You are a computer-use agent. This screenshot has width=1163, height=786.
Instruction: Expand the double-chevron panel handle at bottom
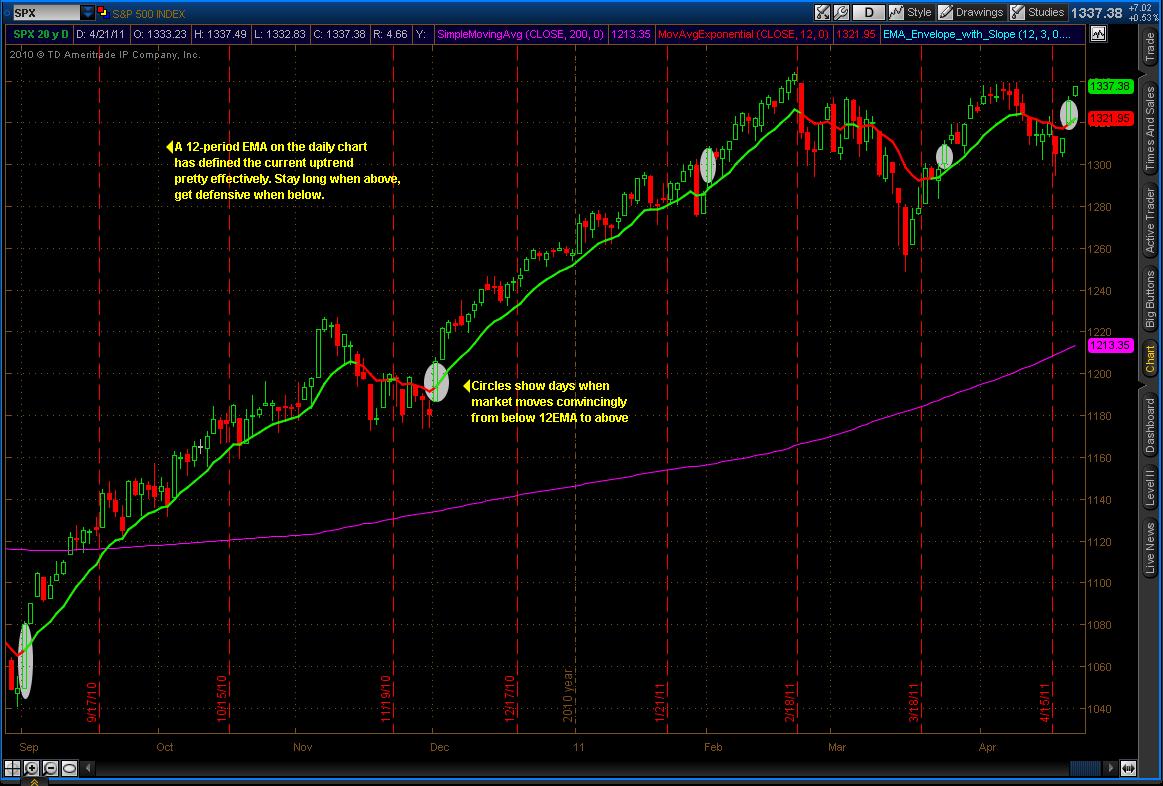coord(35,782)
